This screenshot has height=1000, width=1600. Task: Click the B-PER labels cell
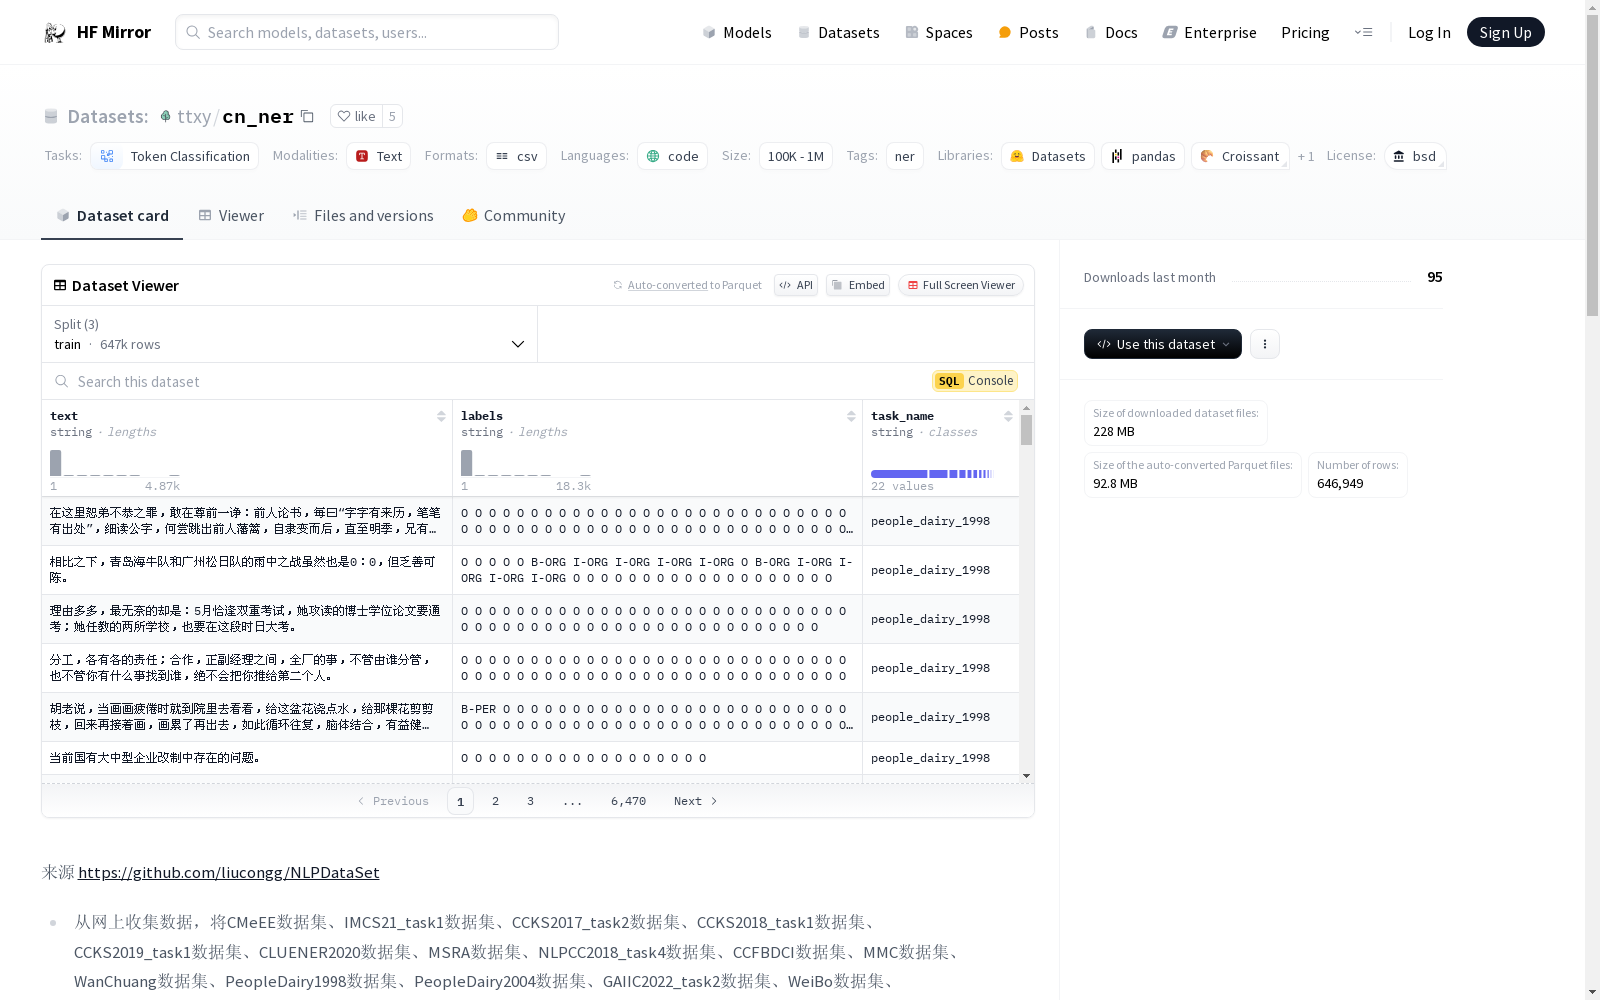tap(657, 717)
